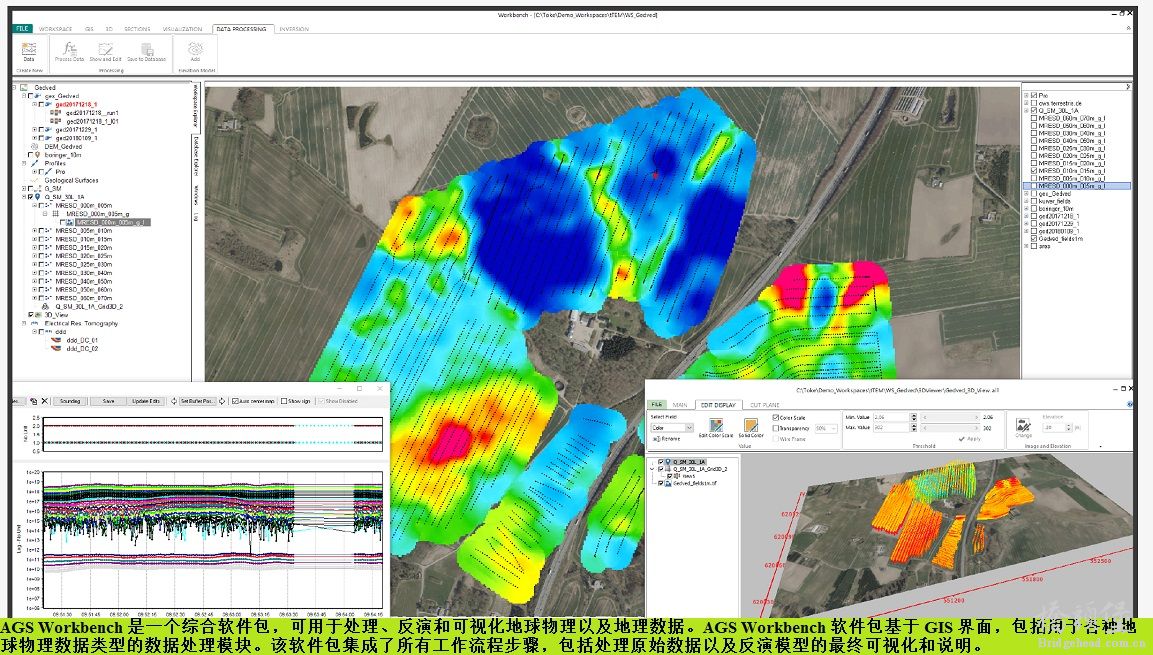Click the help icon in 3D viewer ribbon

pos(1129,404)
